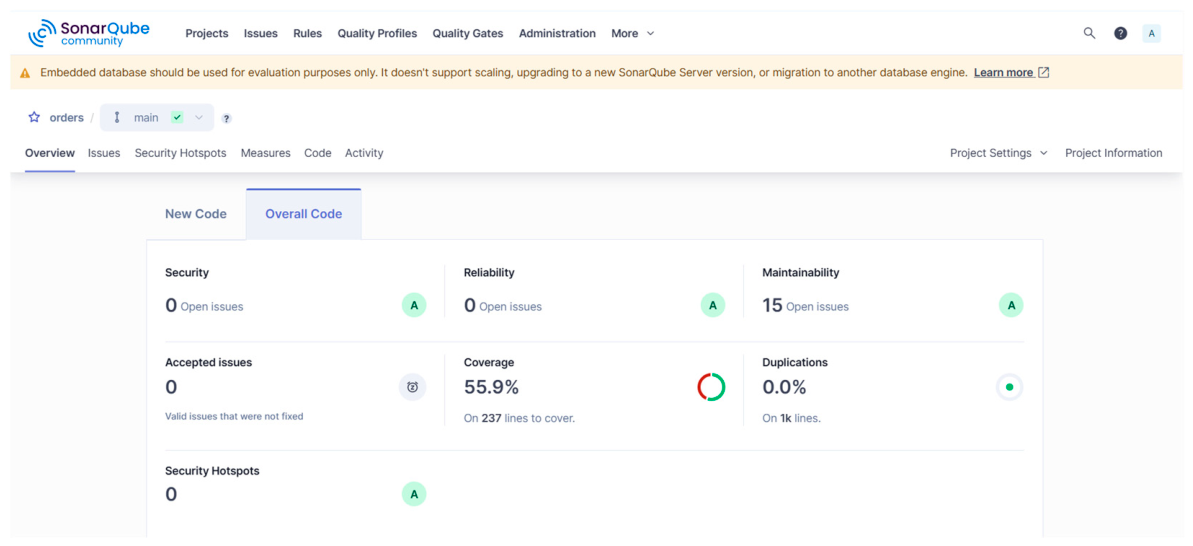Switch to the Security Hotspots tab
Screen dimensions: 1193x546
click(x=180, y=153)
